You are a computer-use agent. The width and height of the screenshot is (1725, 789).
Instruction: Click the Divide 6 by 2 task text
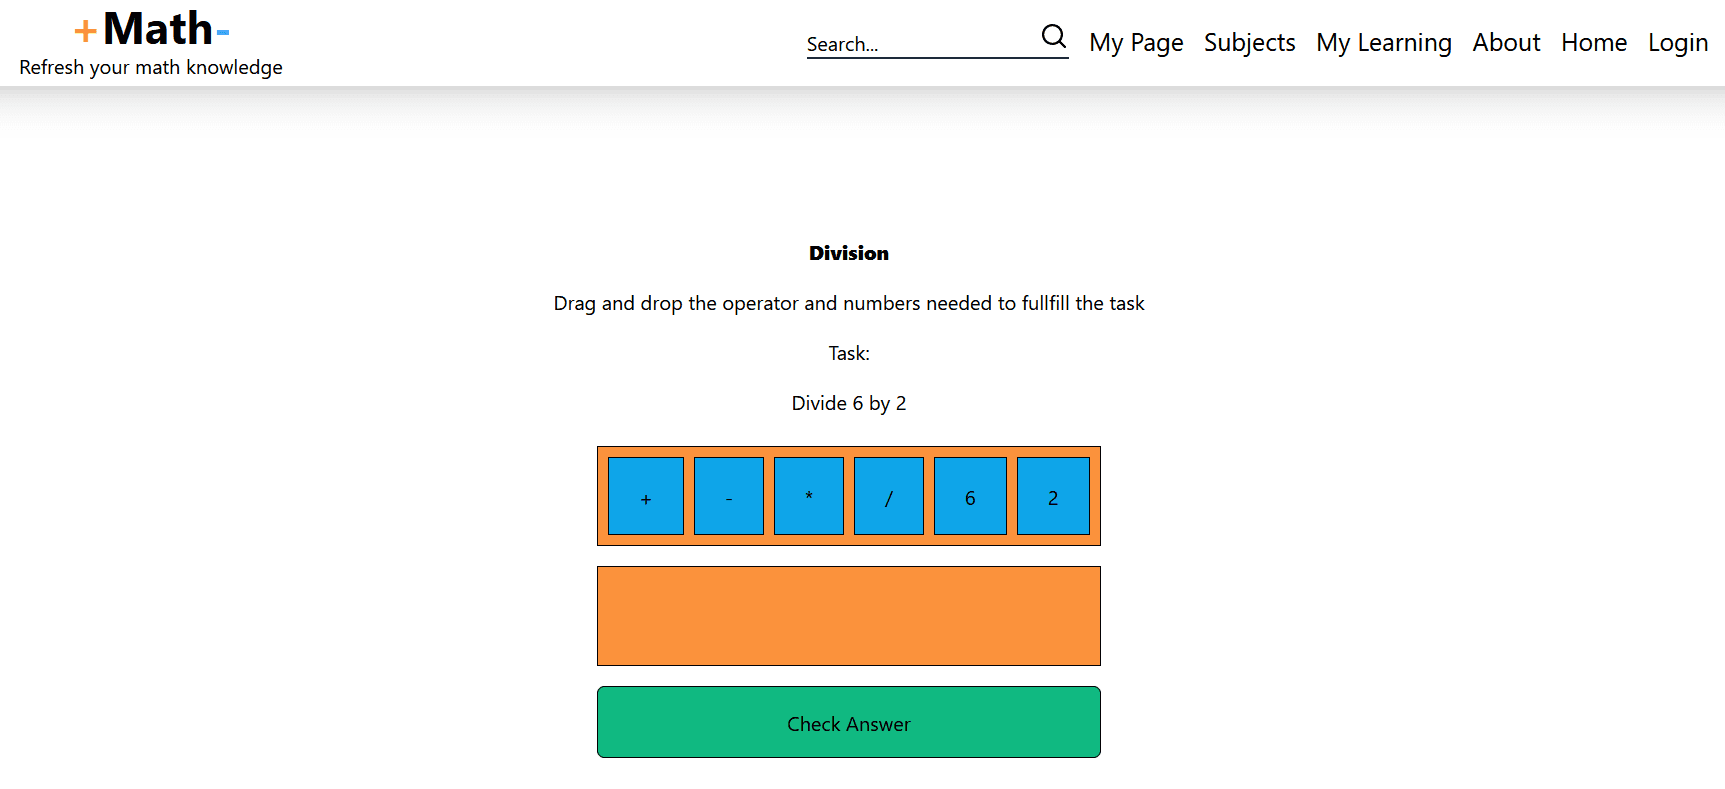click(x=849, y=403)
